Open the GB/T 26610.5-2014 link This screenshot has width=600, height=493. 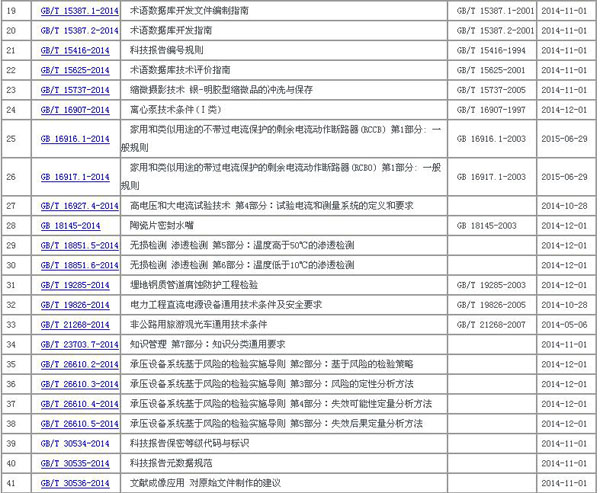click(x=80, y=424)
